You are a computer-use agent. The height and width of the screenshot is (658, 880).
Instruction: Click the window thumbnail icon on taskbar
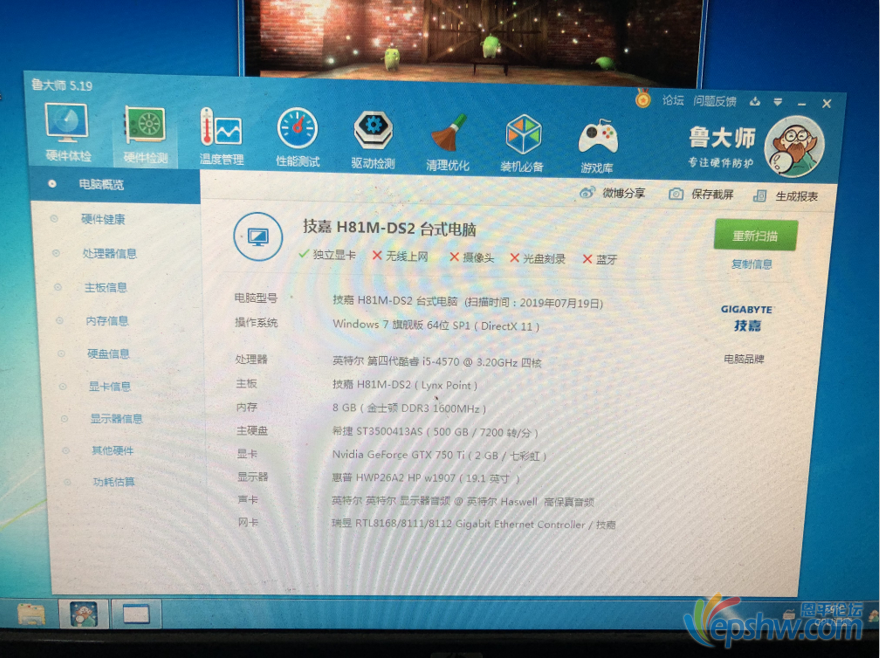[x=136, y=614]
